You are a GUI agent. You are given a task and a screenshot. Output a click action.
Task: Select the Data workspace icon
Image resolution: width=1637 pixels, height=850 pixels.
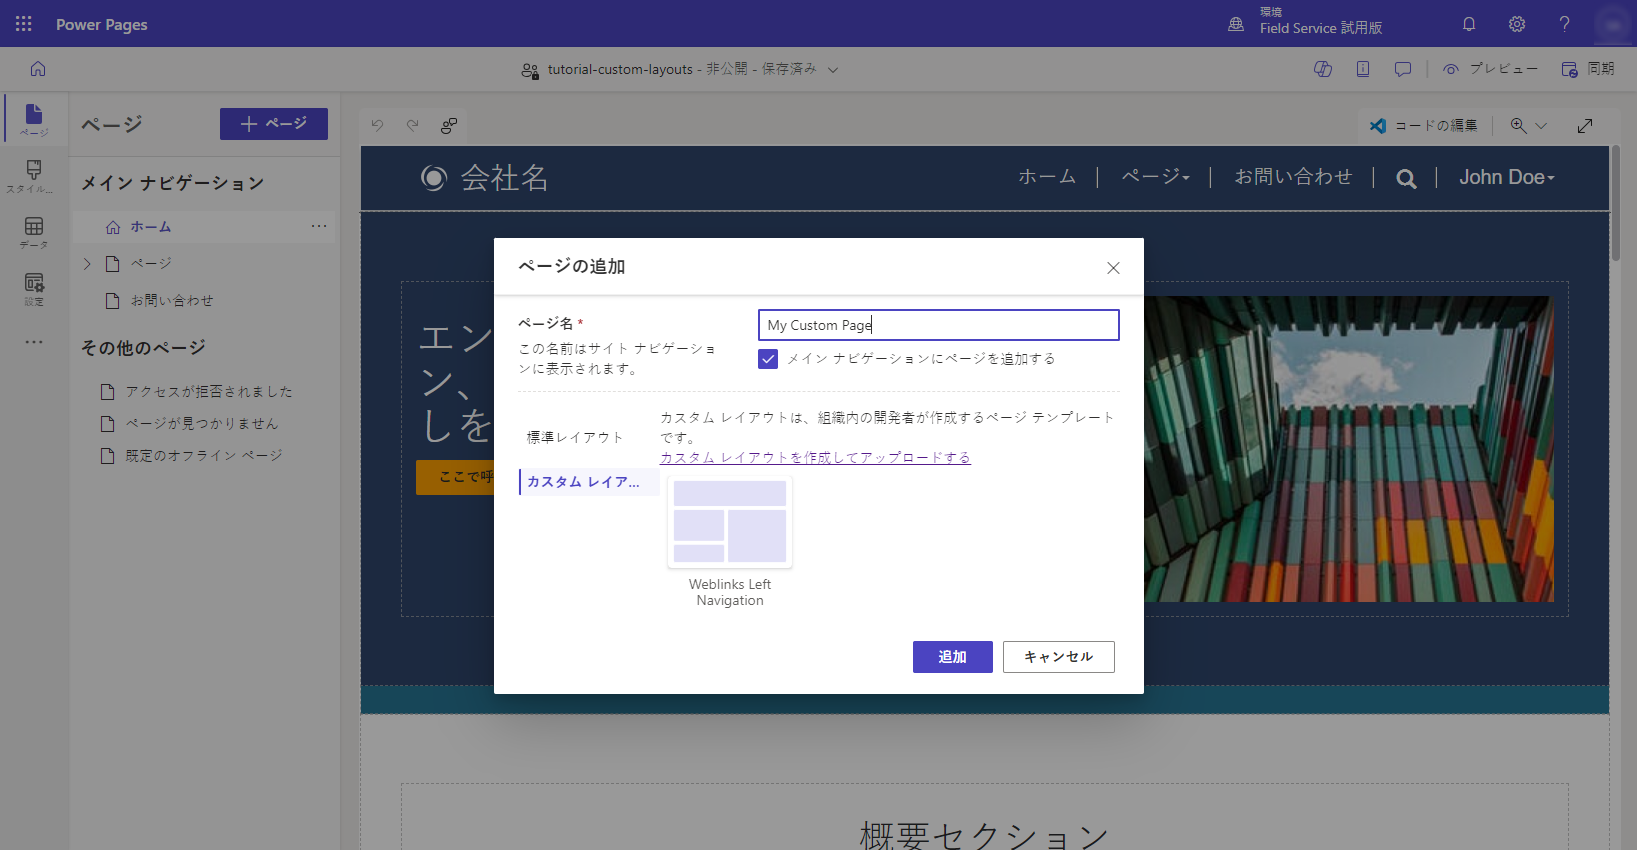pos(34,232)
